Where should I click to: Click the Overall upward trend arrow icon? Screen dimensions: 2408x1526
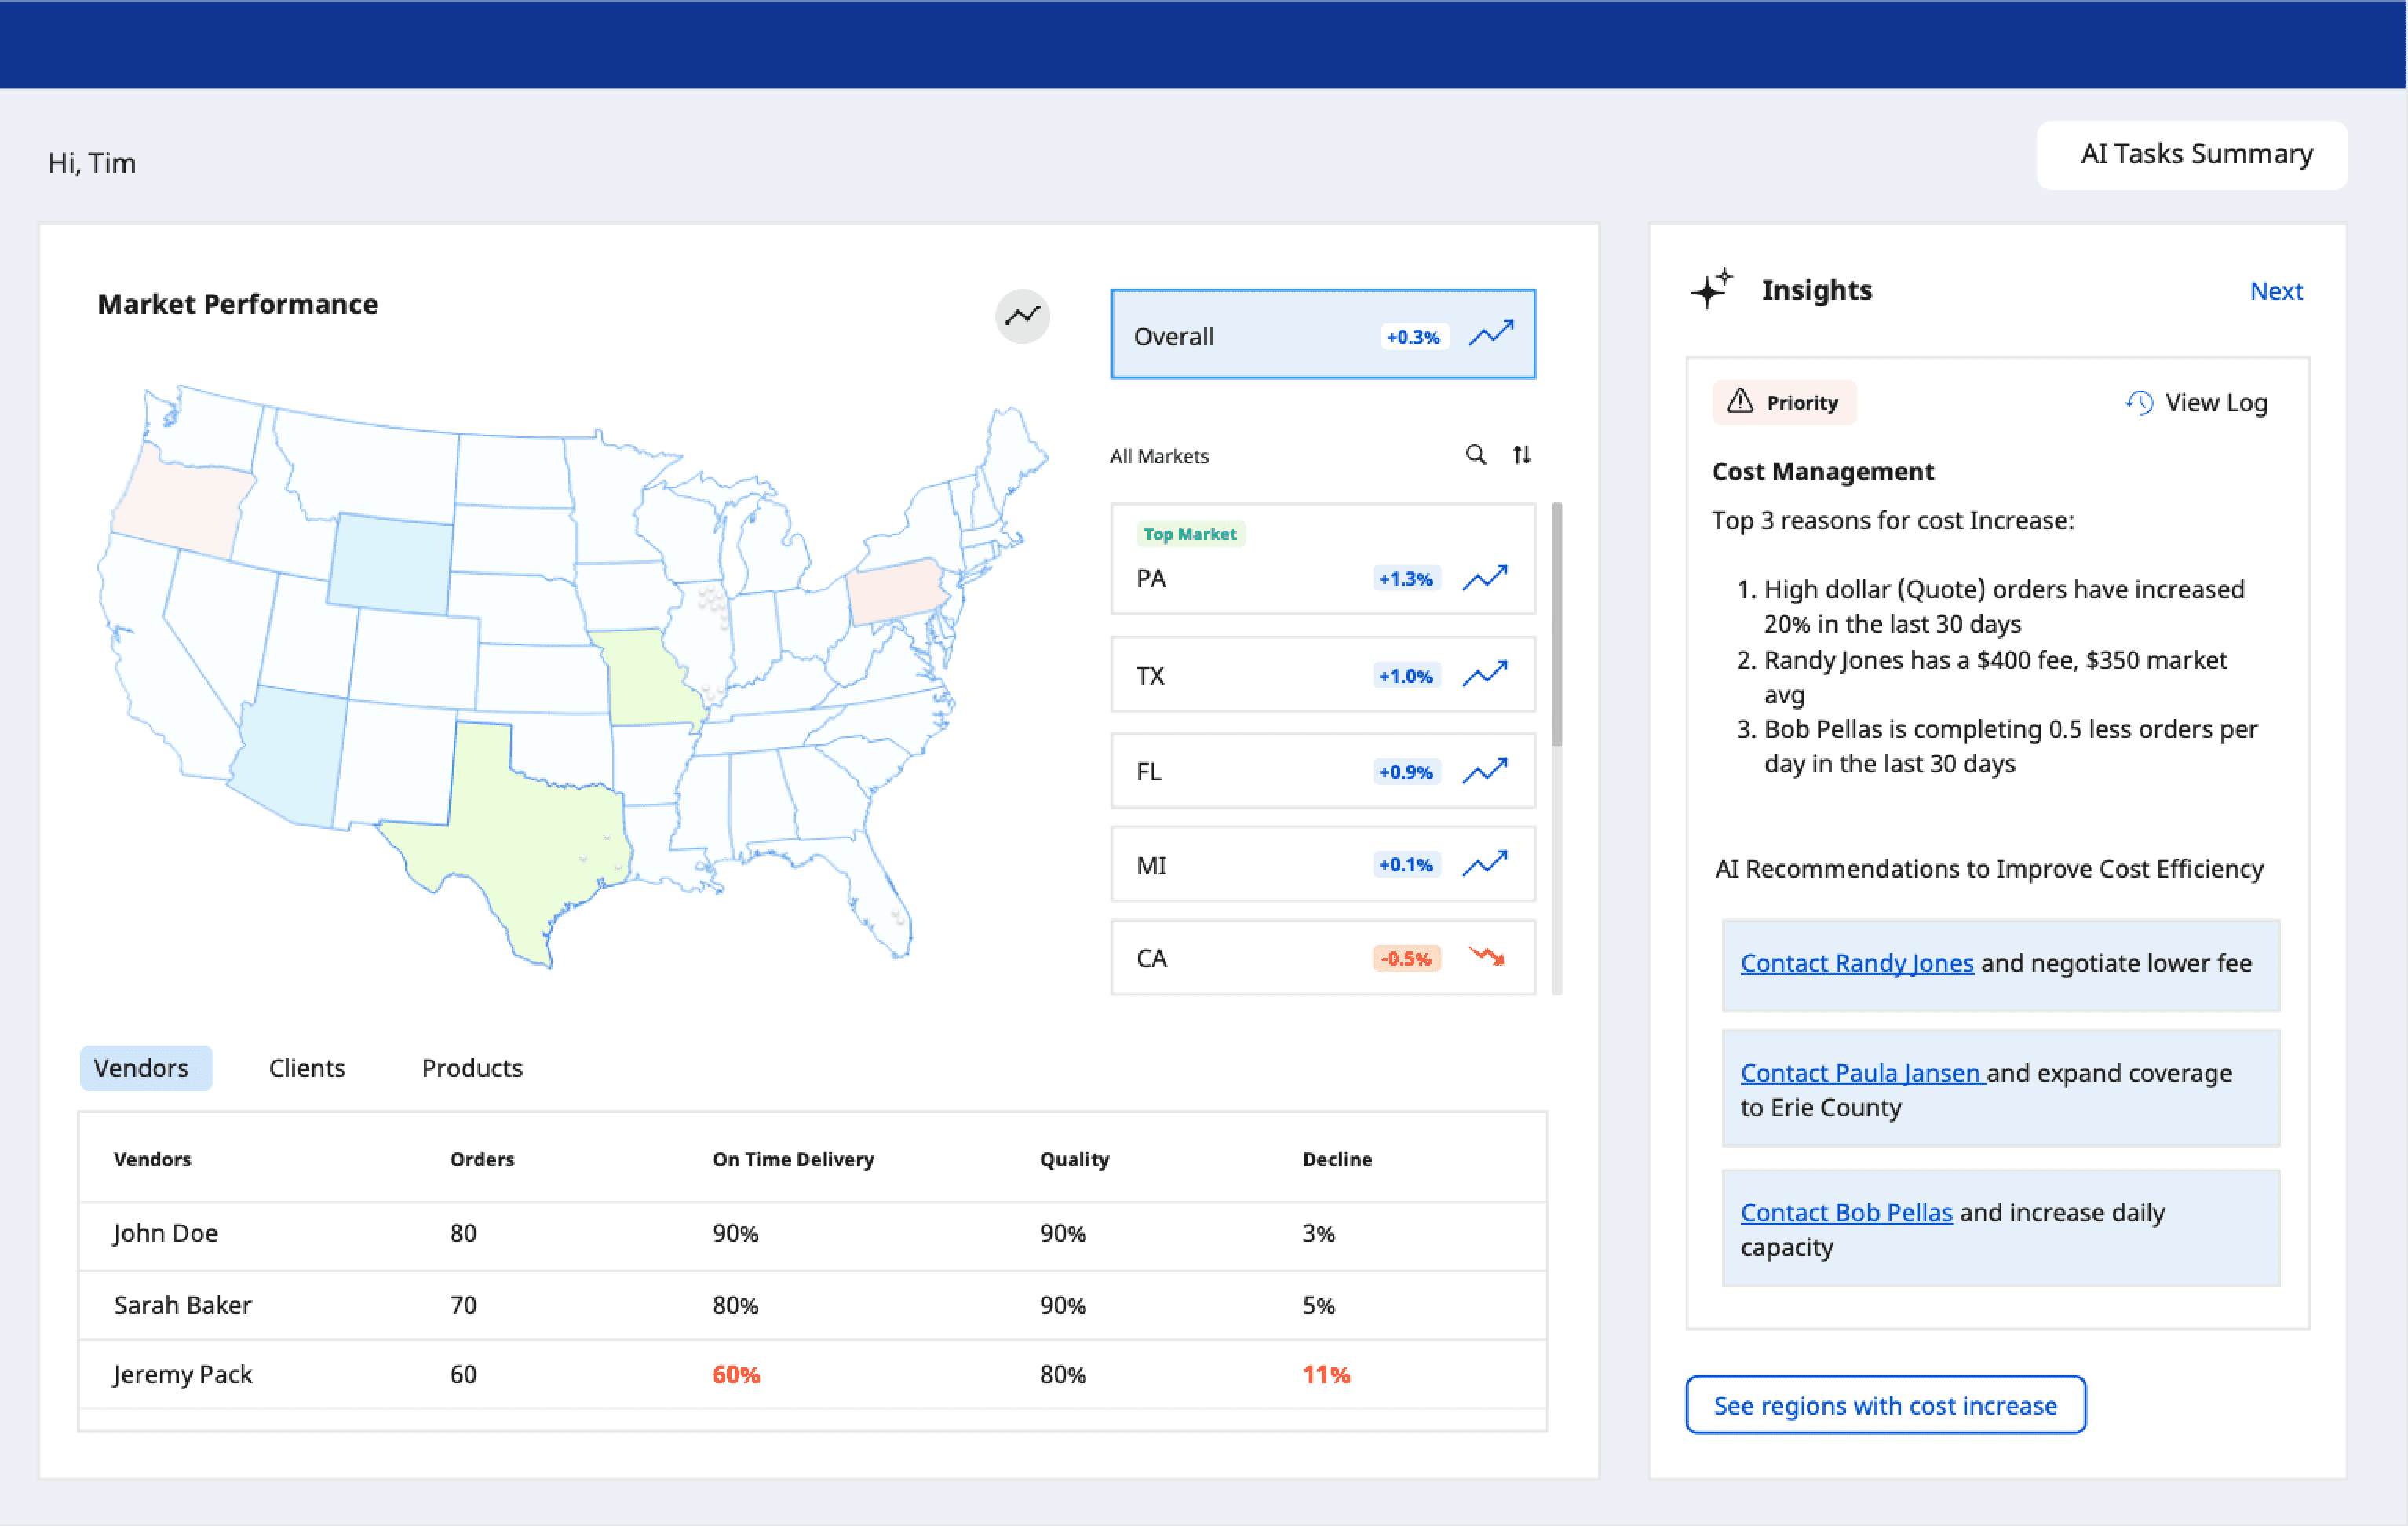[1491, 334]
